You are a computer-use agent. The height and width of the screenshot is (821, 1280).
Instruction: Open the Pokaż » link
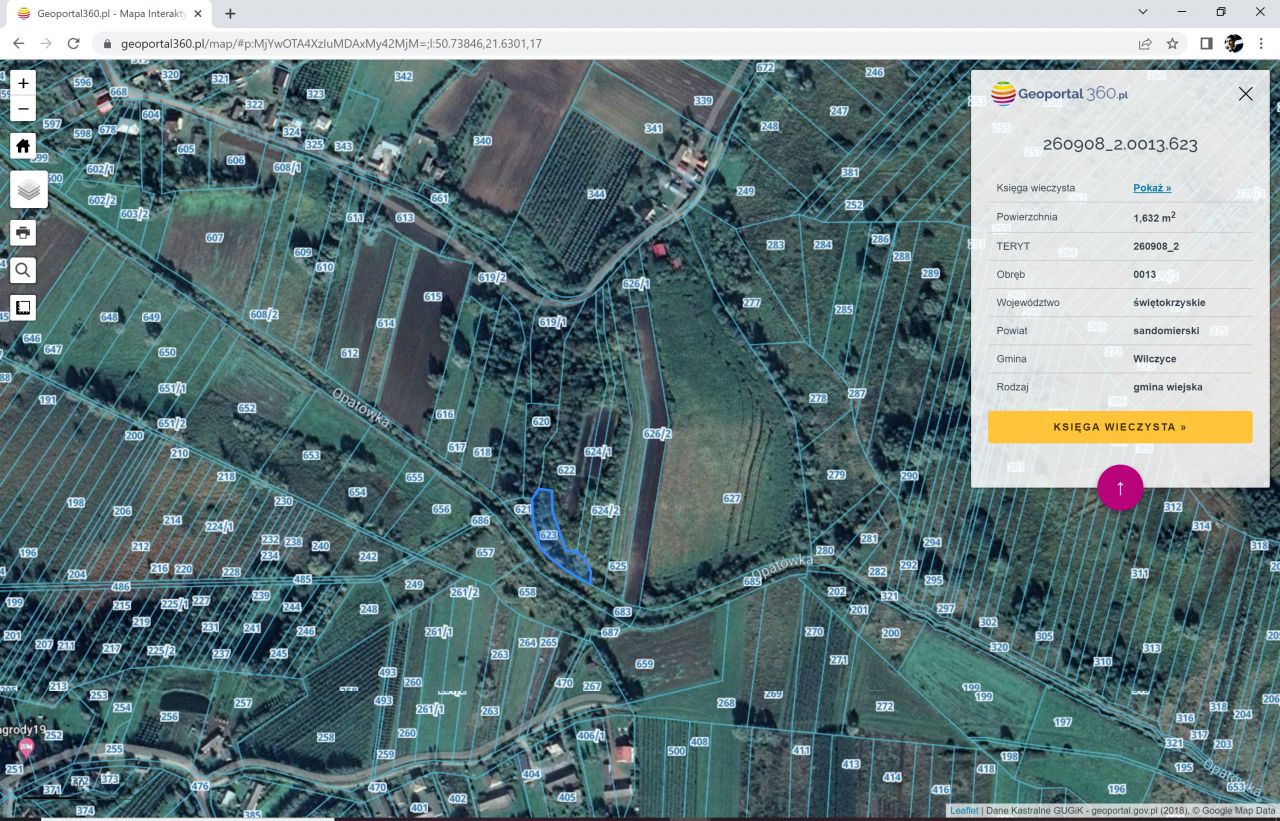[x=1151, y=188]
